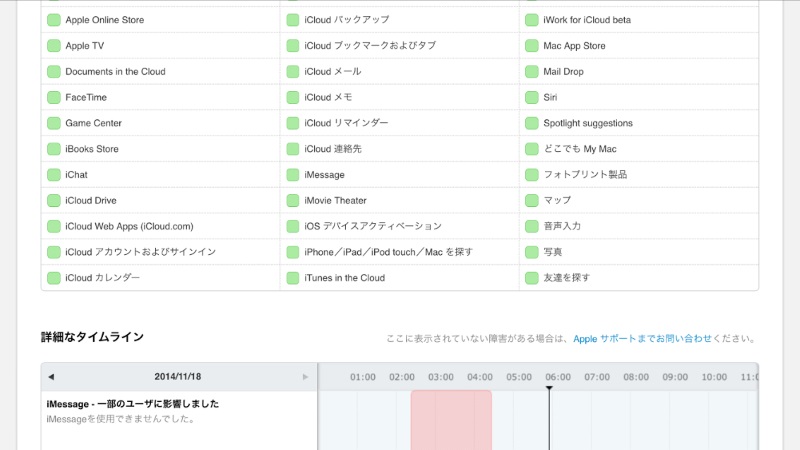Click iTunes in the Cloud status icon
The width and height of the screenshot is (800, 450).
tap(292, 278)
